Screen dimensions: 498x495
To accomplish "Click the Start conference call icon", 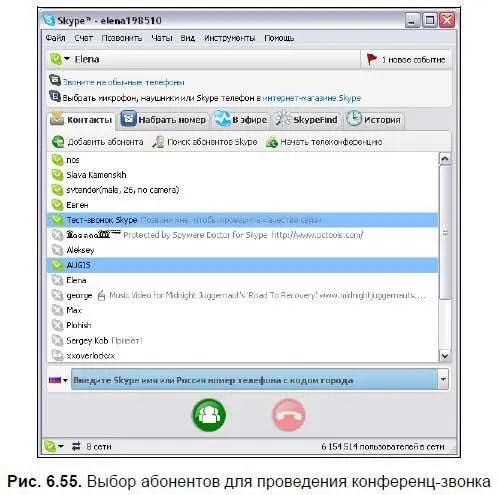I will (272, 142).
